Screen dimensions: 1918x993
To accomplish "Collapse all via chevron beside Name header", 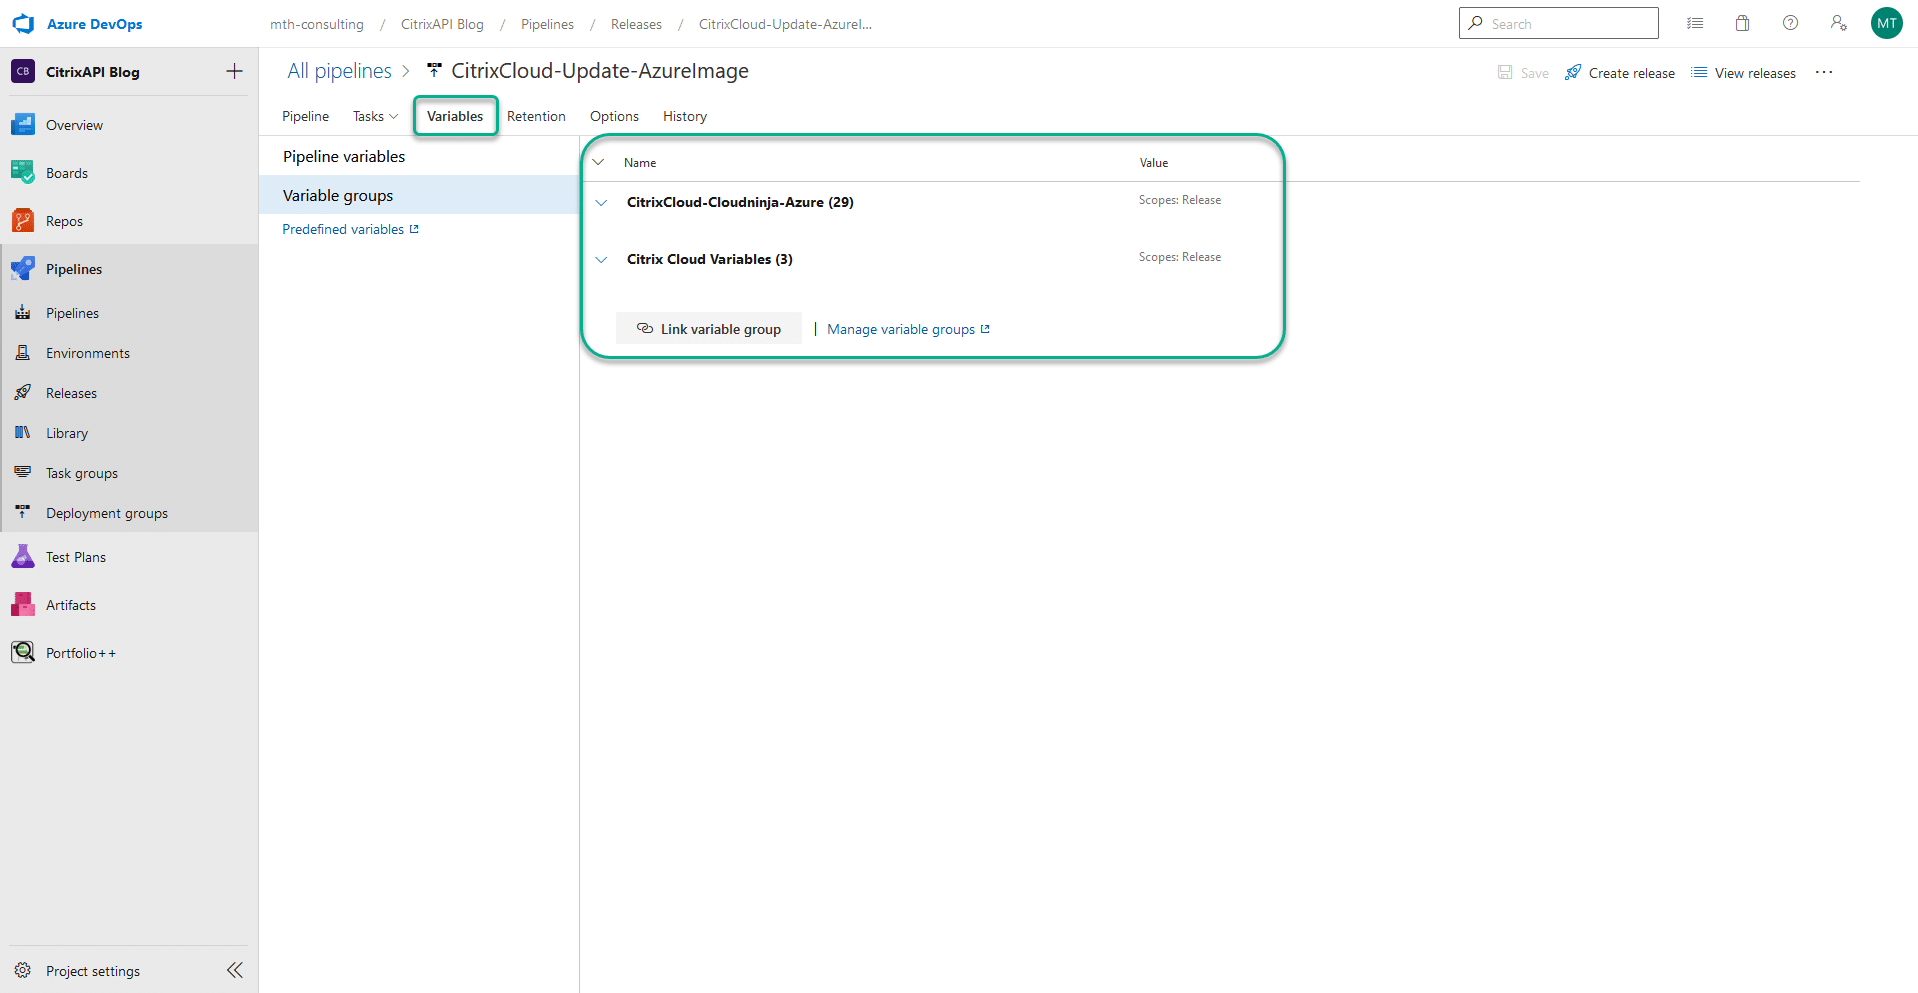I will click(598, 162).
